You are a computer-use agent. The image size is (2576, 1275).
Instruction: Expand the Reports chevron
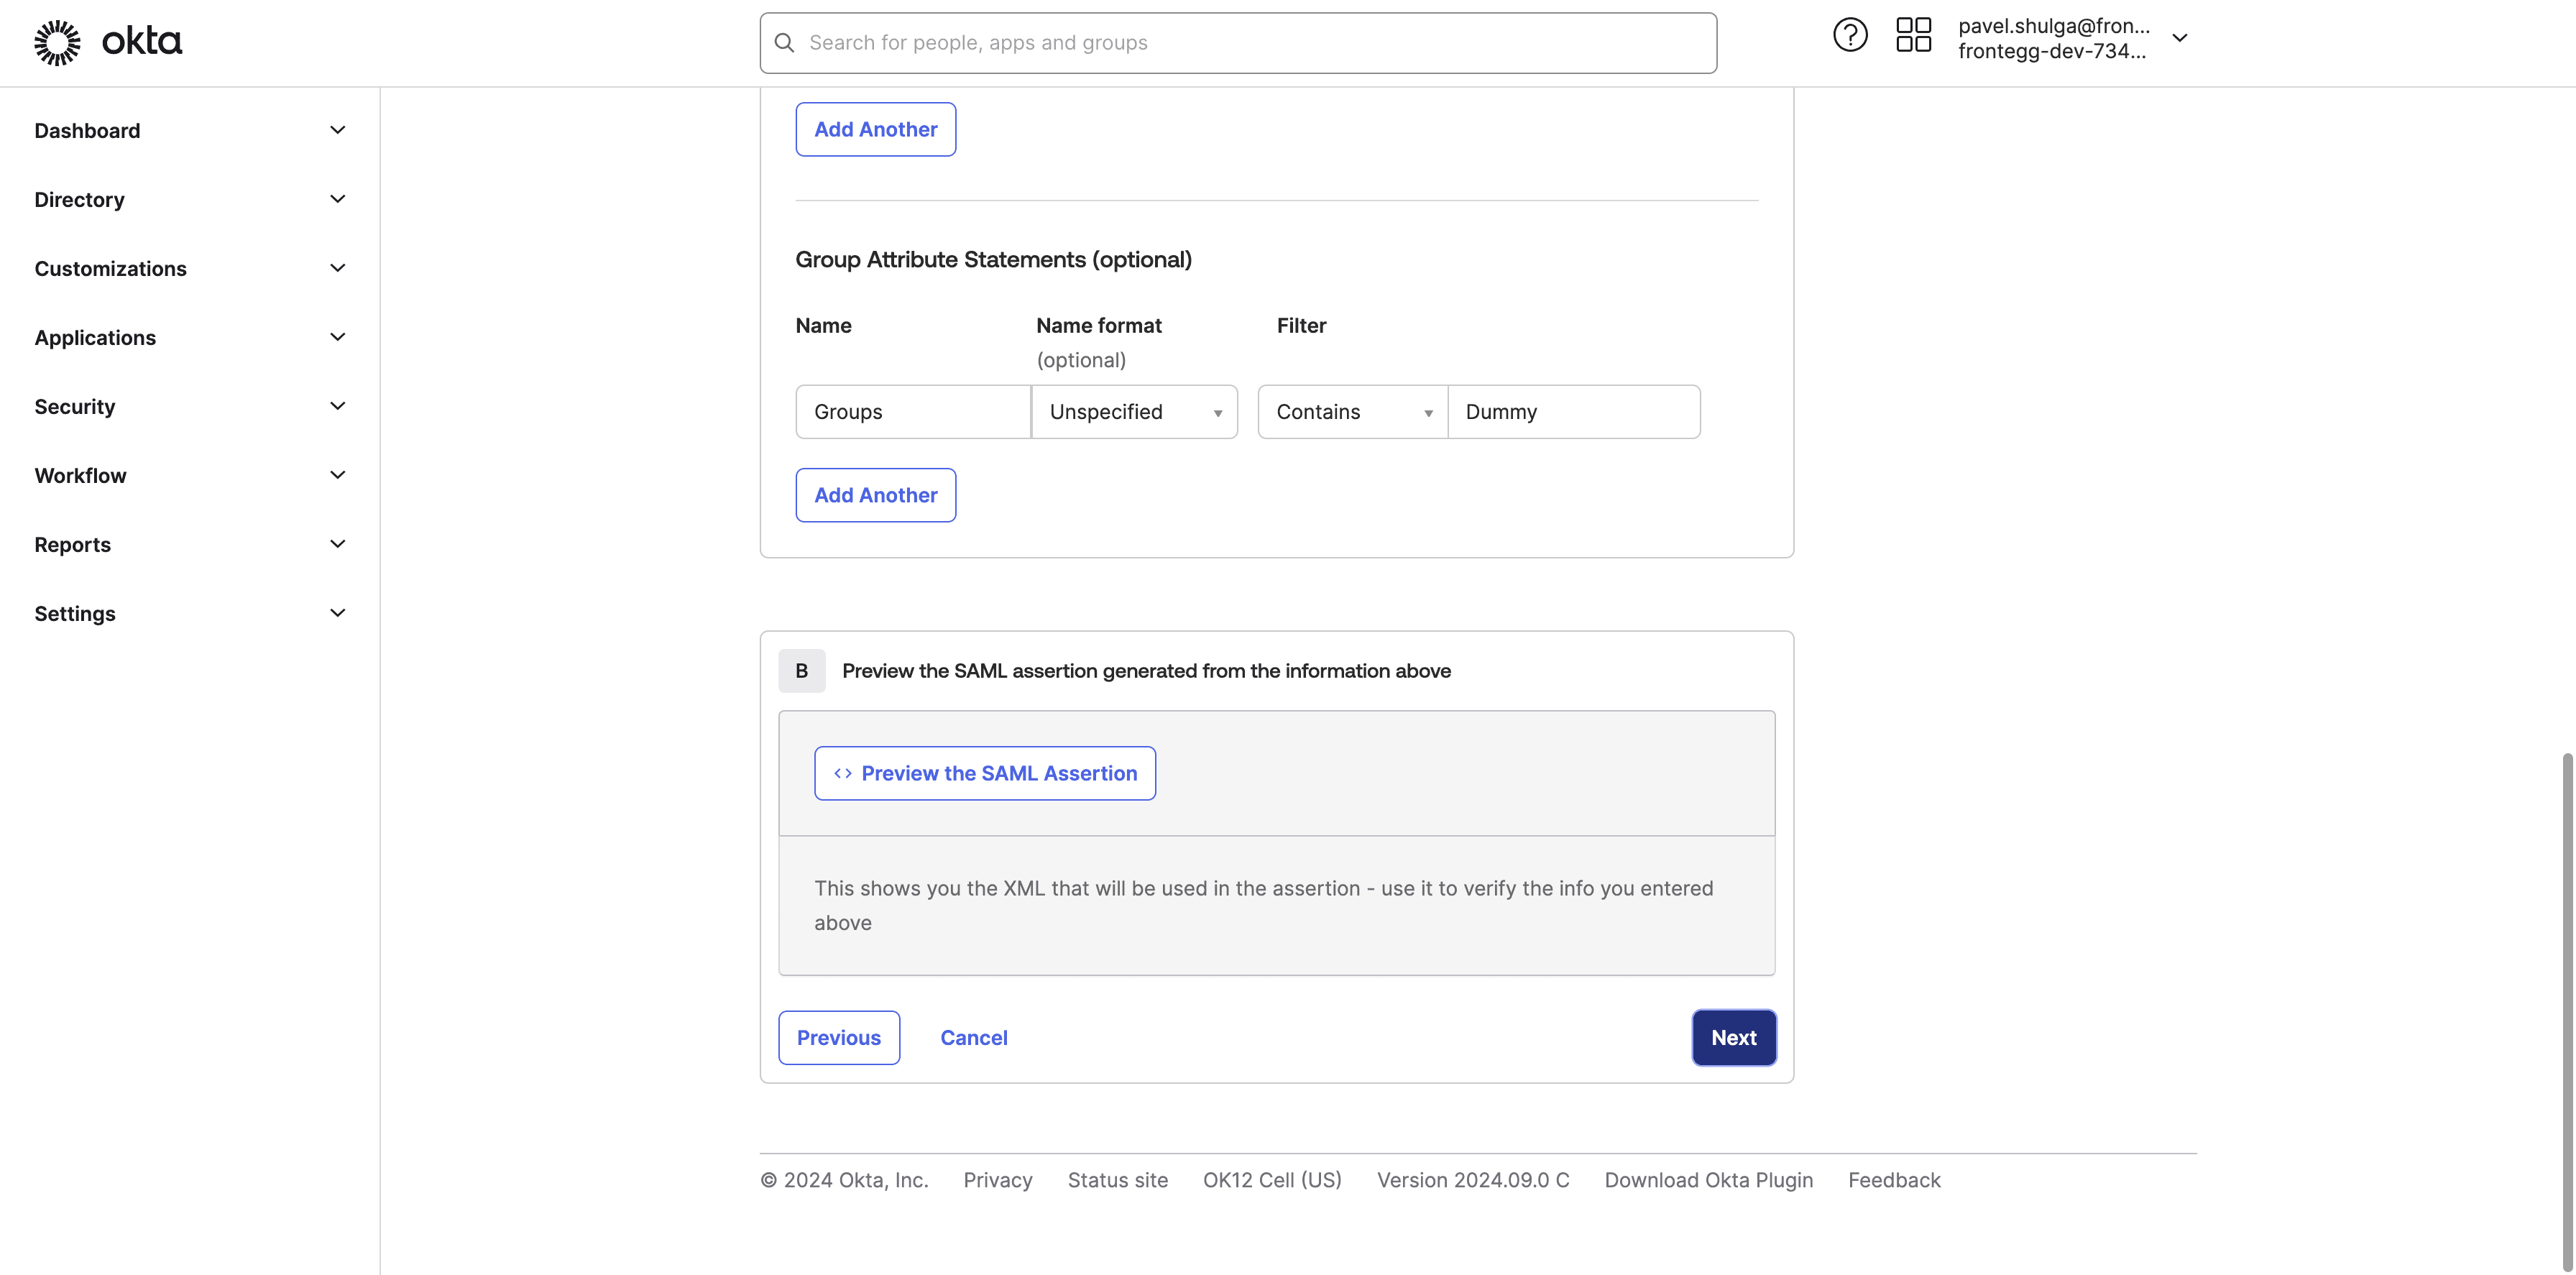[x=338, y=544]
